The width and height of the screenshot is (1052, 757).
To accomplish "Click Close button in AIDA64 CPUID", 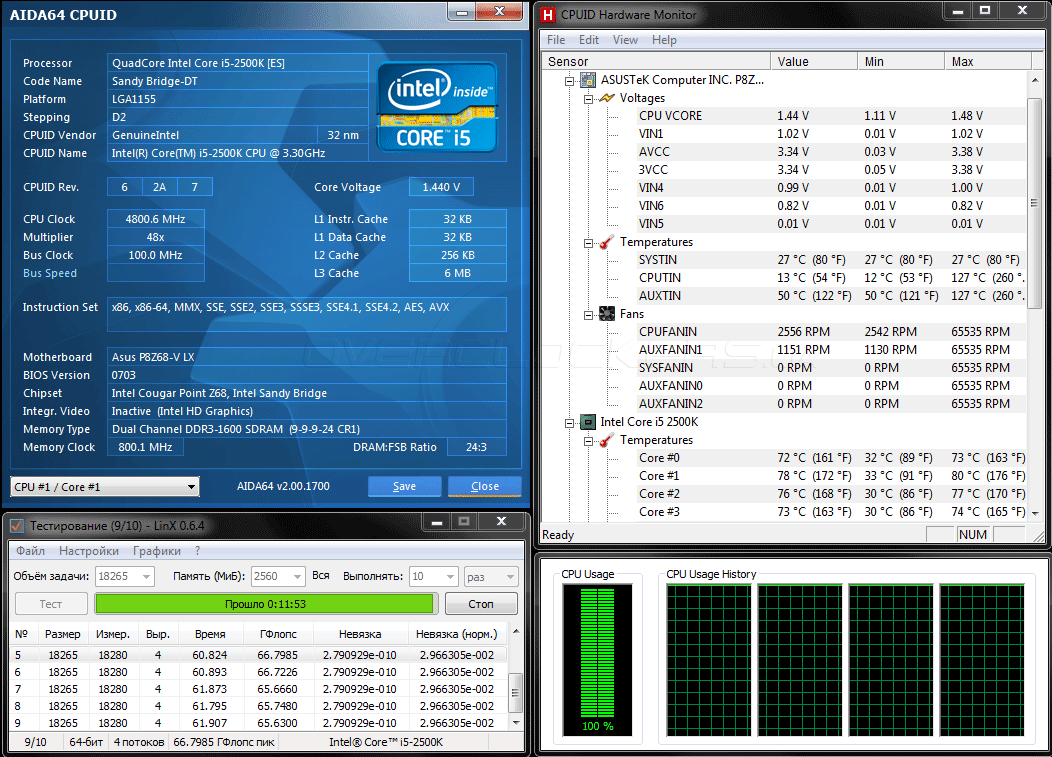I will (484, 486).
